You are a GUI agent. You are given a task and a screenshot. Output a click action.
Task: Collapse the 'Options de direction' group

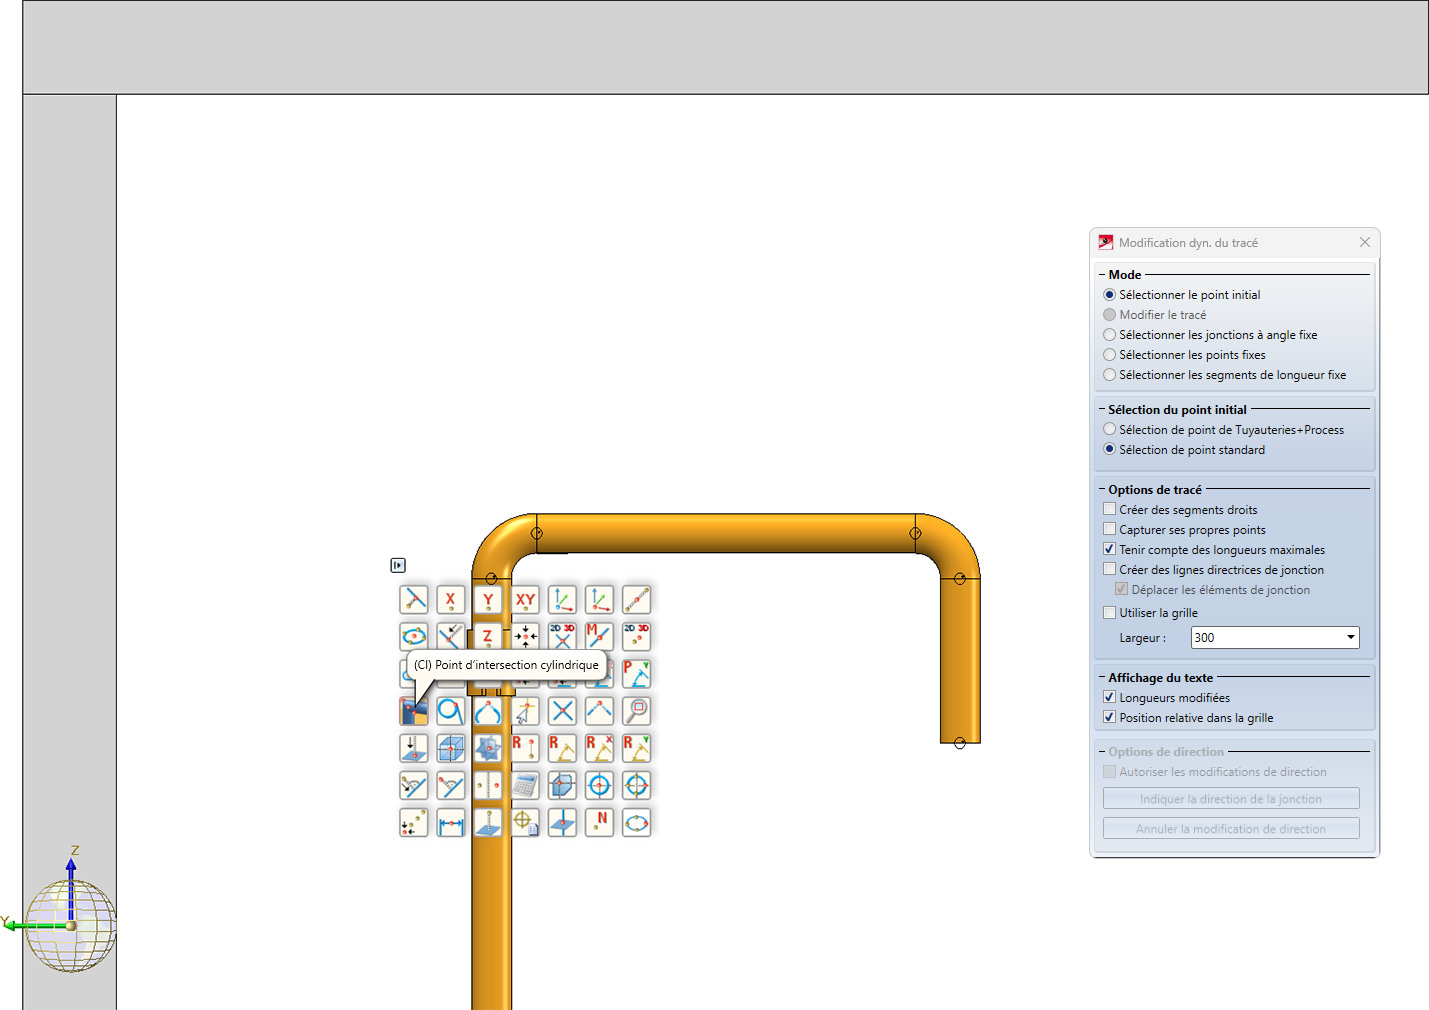(1102, 751)
